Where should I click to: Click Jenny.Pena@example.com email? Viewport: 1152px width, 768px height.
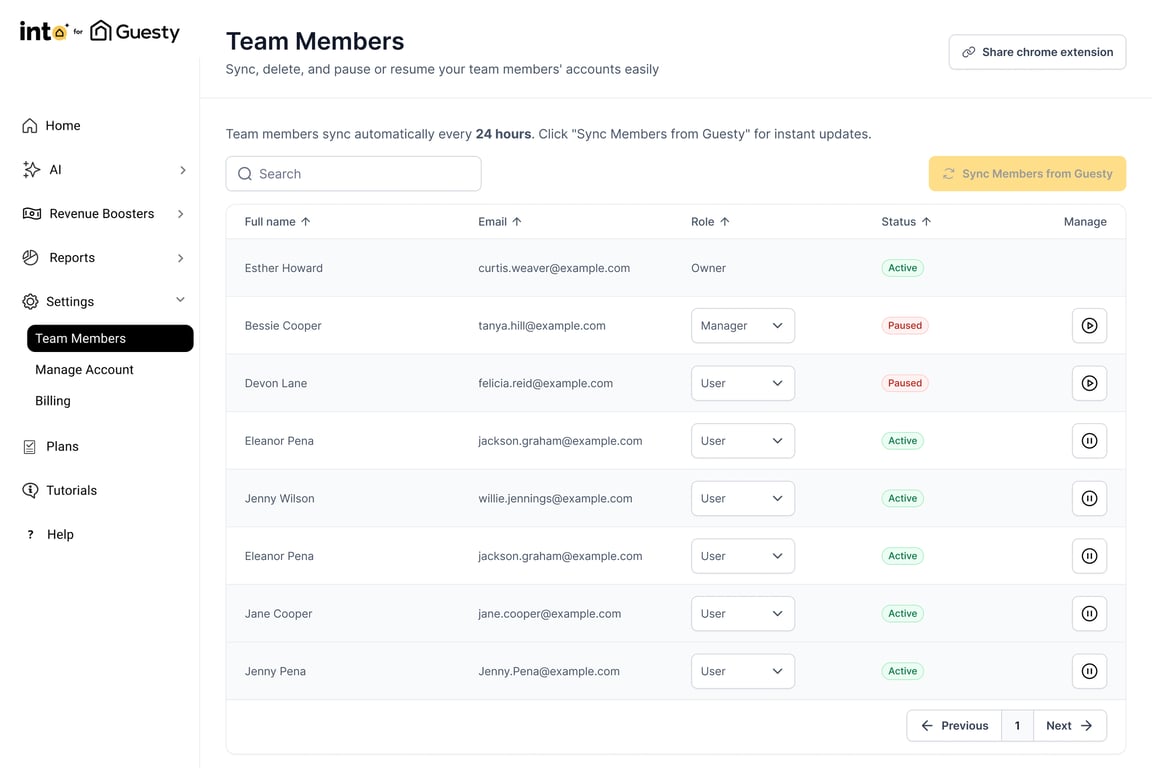[549, 671]
